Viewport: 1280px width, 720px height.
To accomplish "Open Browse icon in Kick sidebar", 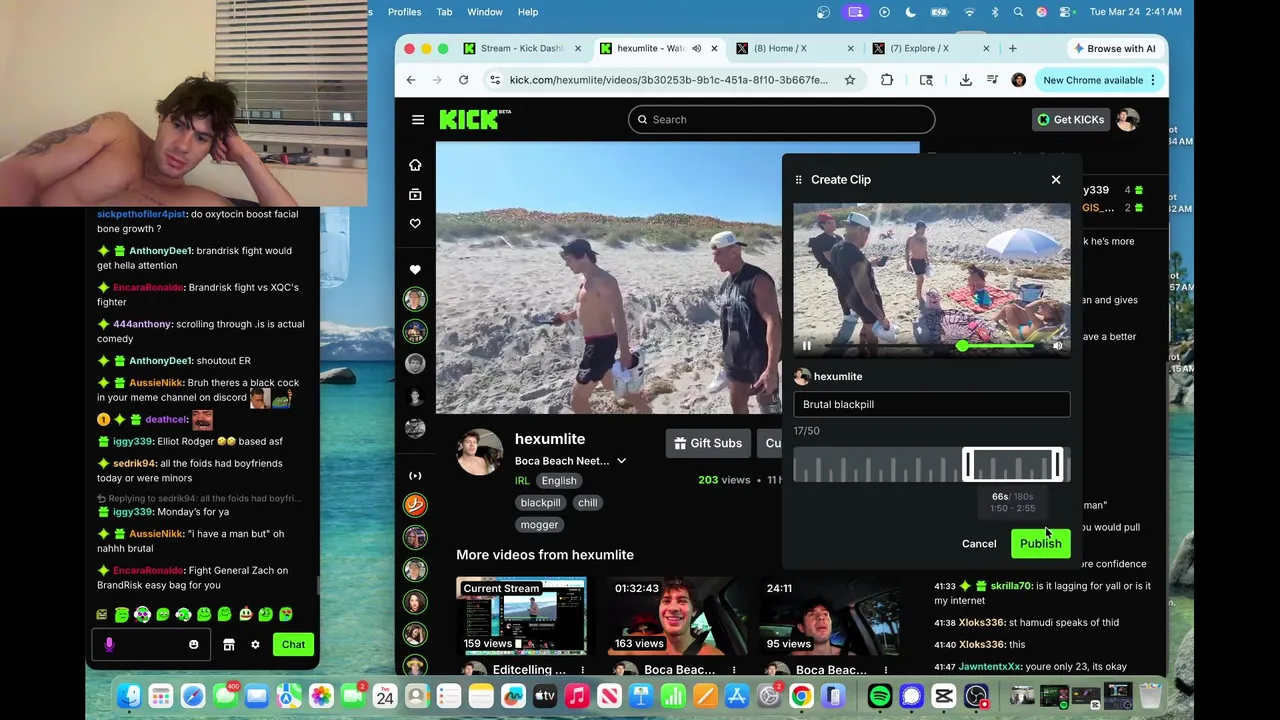I will [415, 194].
